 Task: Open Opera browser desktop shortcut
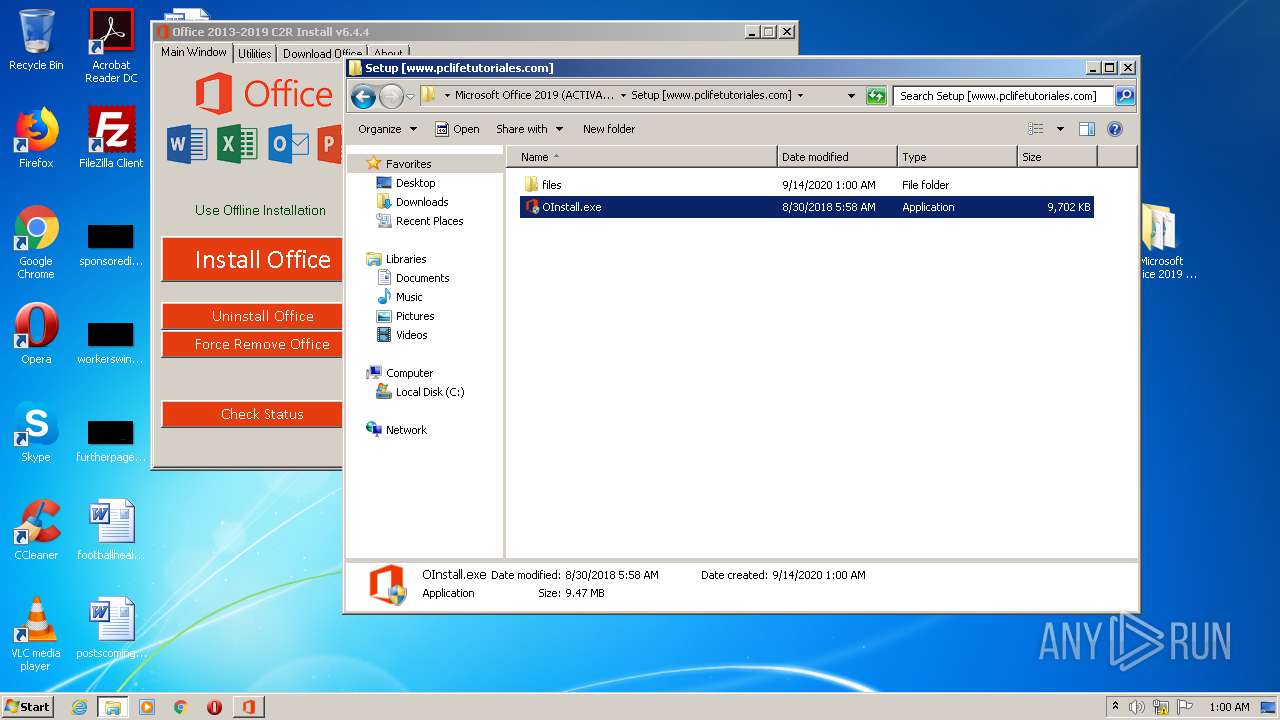(x=36, y=334)
